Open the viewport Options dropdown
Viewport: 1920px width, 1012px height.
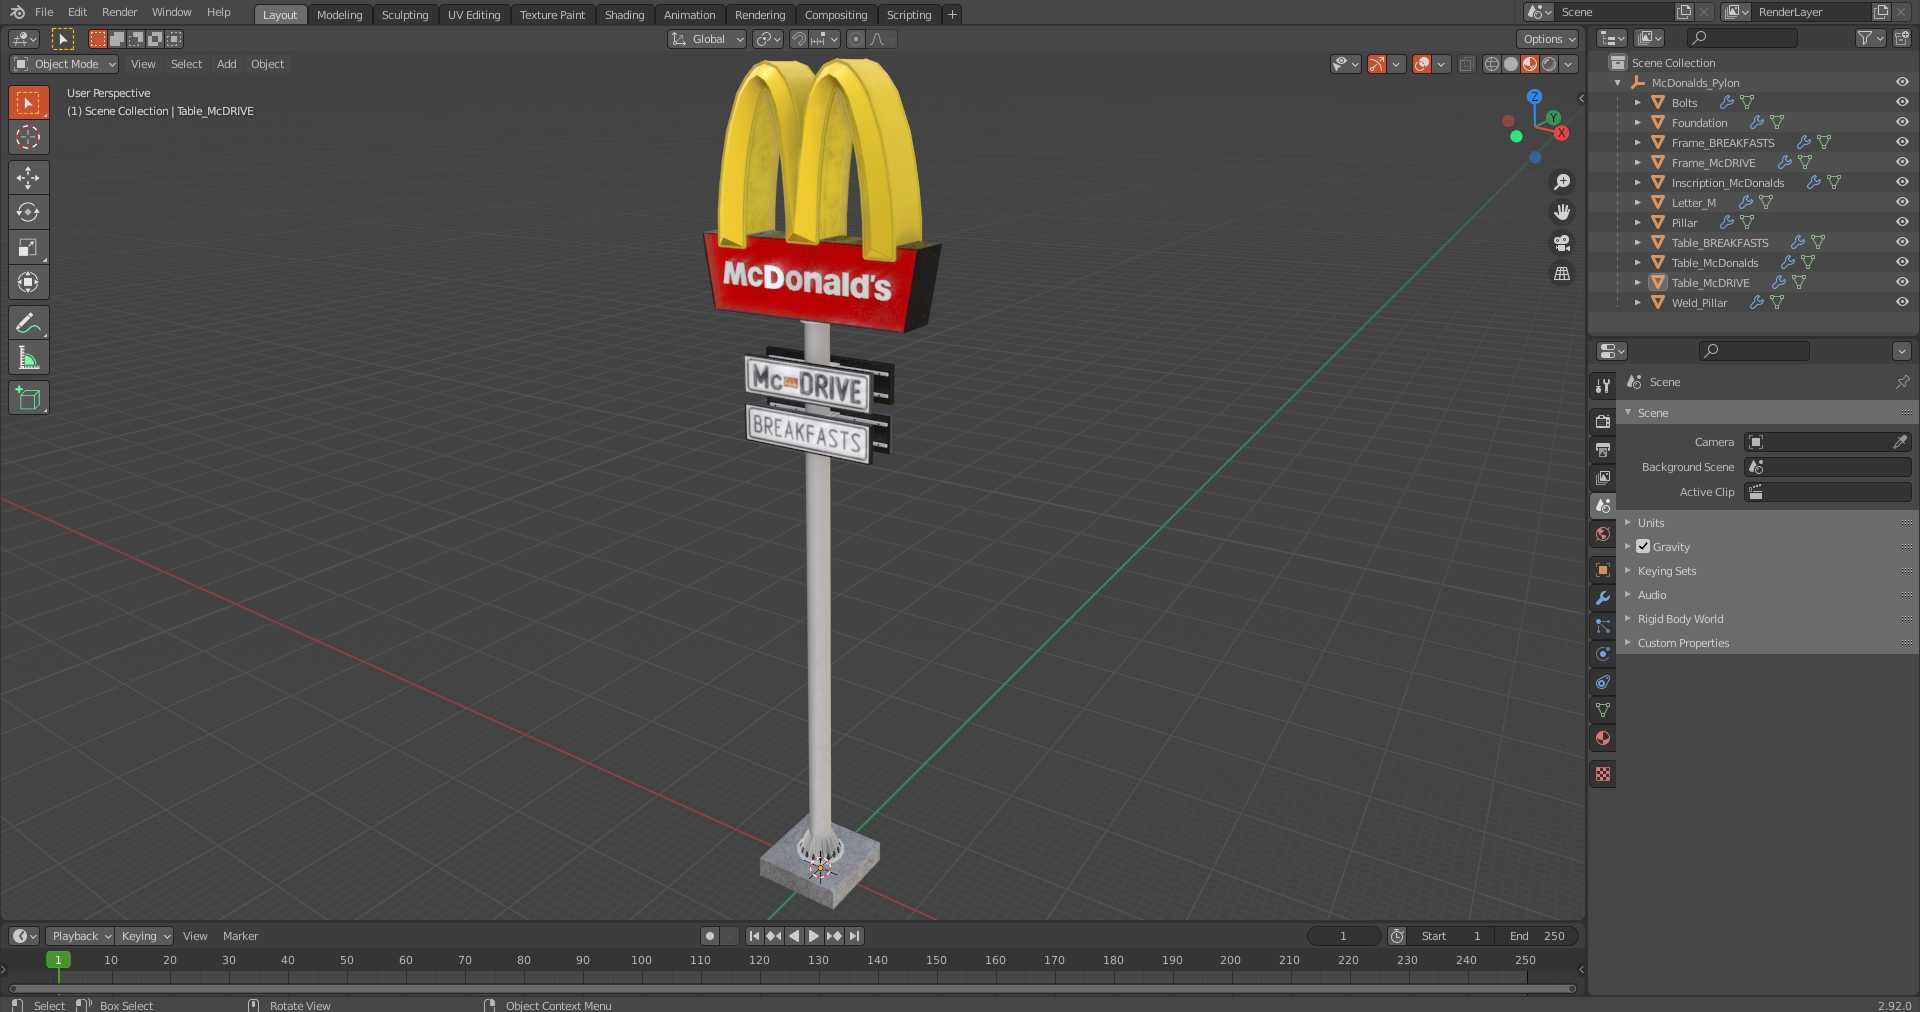coord(1549,39)
